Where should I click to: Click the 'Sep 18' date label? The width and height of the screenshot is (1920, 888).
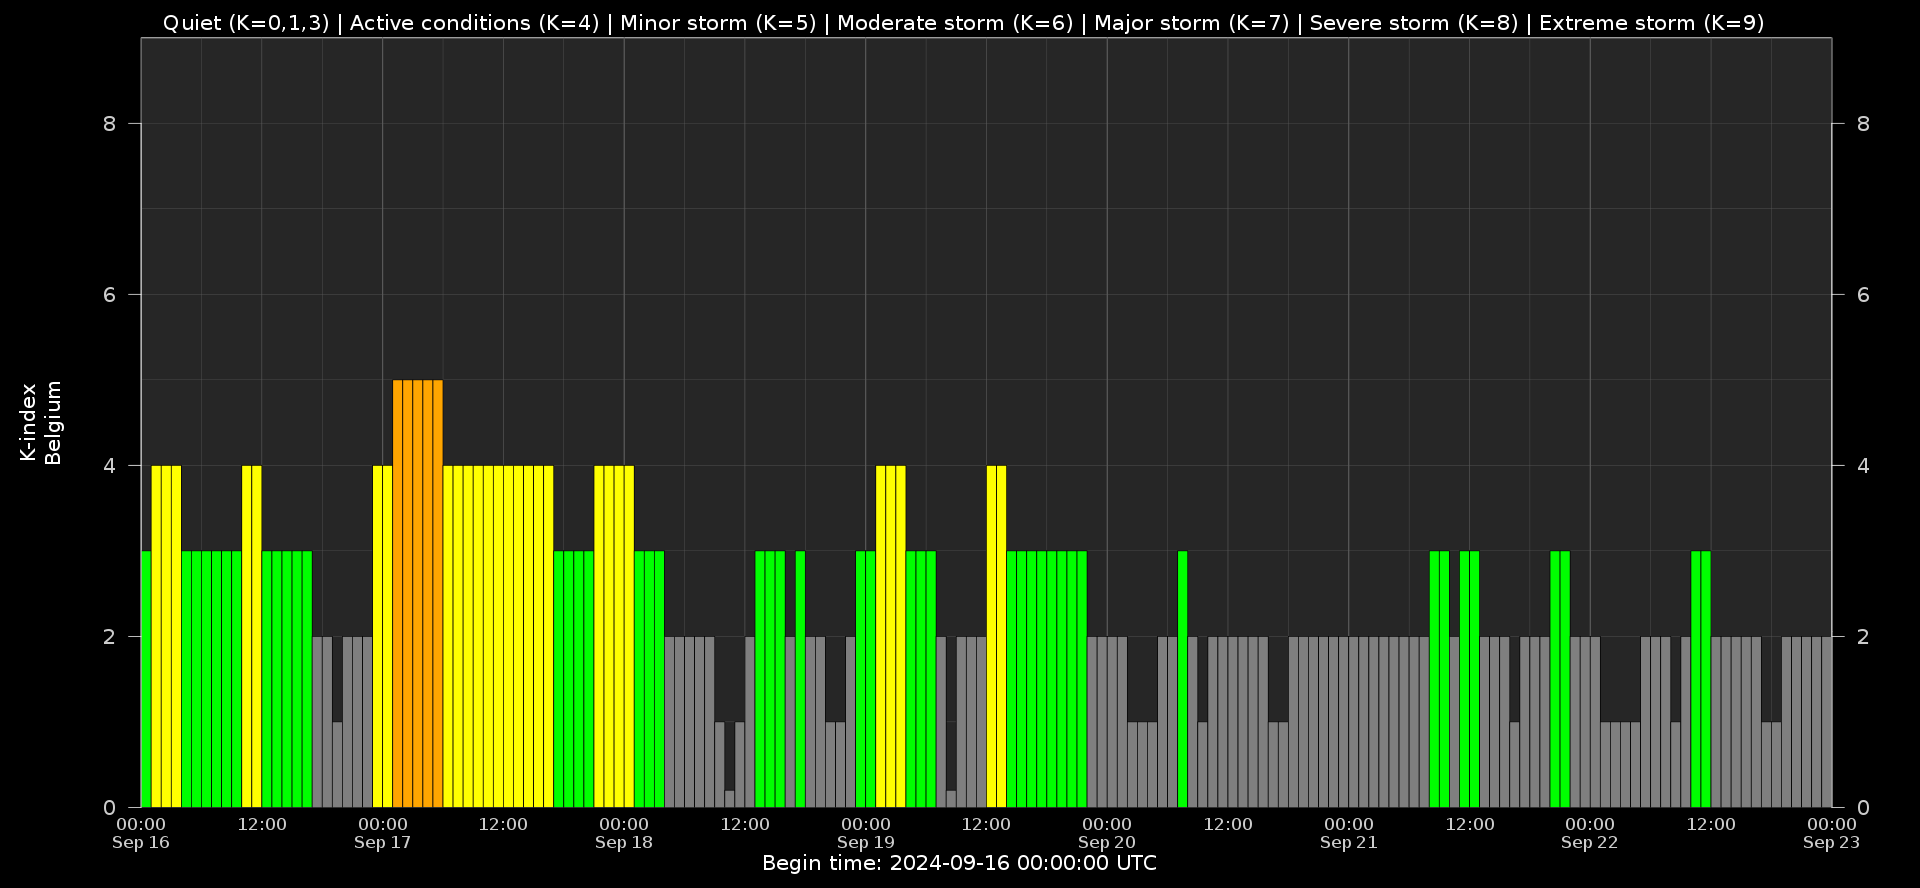pyautogui.click(x=624, y=842)
